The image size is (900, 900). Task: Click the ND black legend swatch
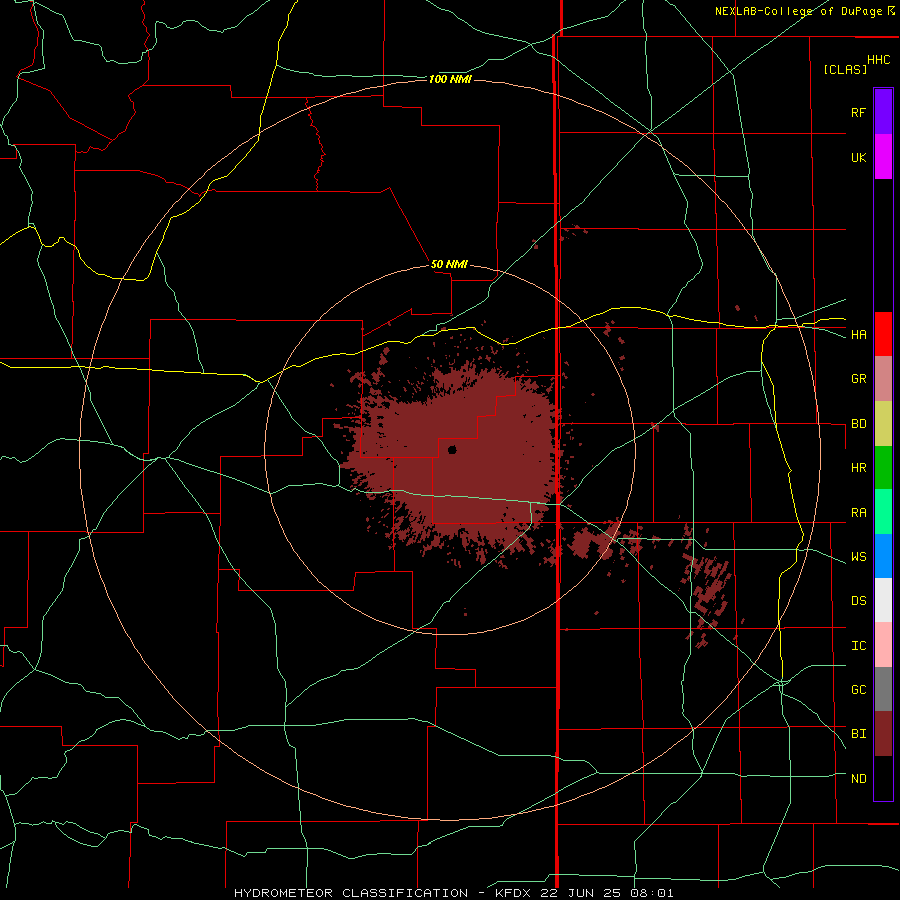[883, 778]
